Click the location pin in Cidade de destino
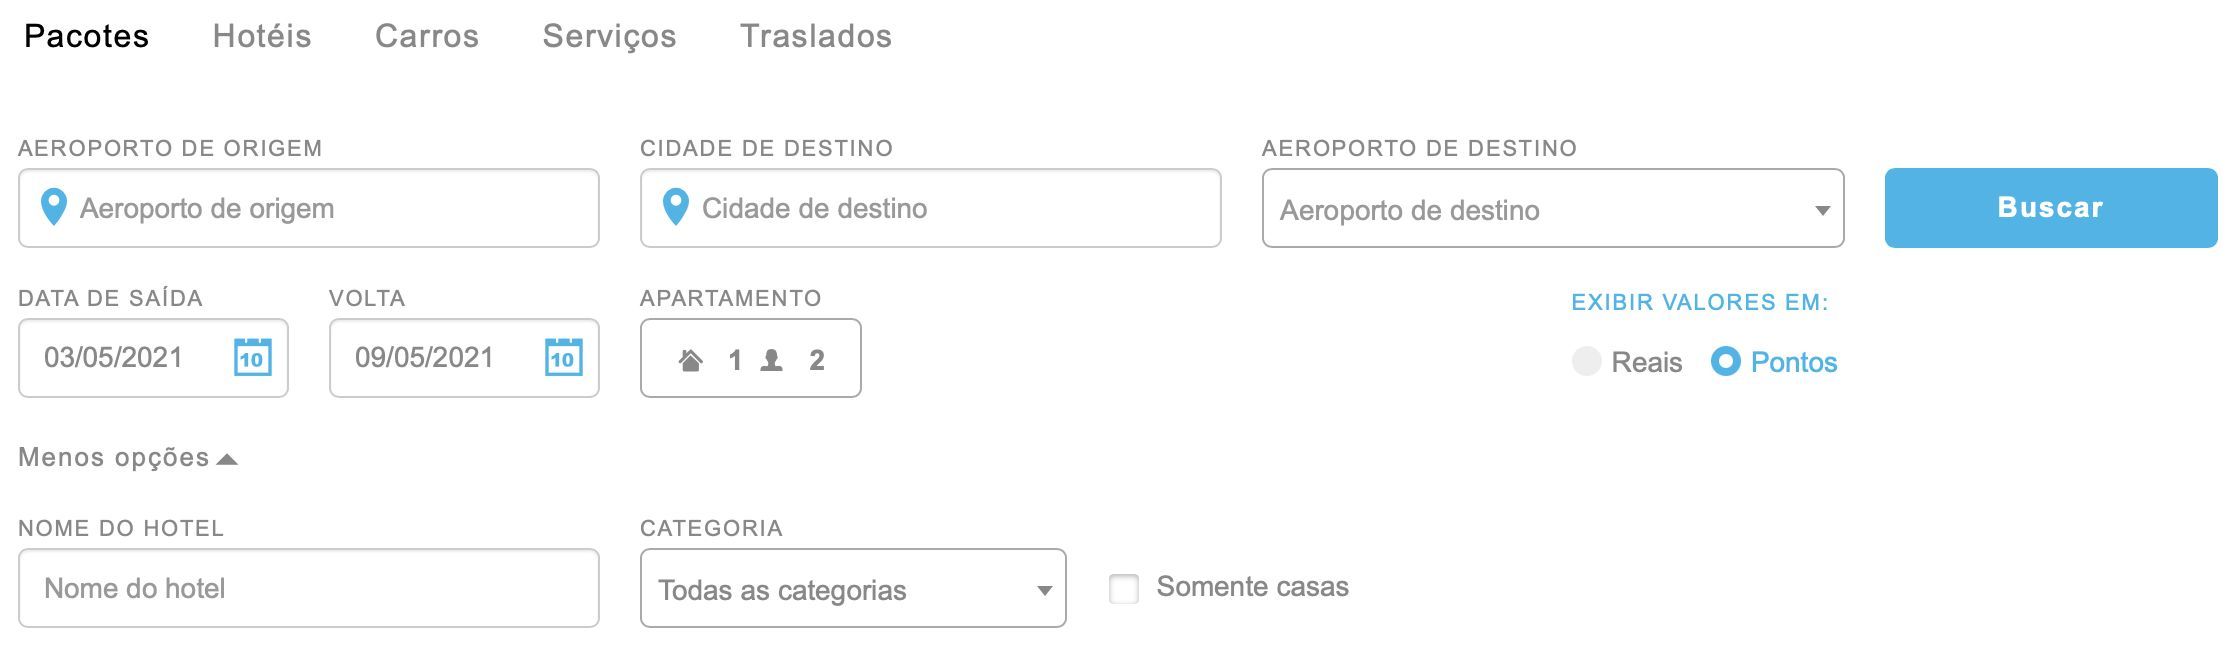This screenshot has width=2236, height=650. coord(675,208)
